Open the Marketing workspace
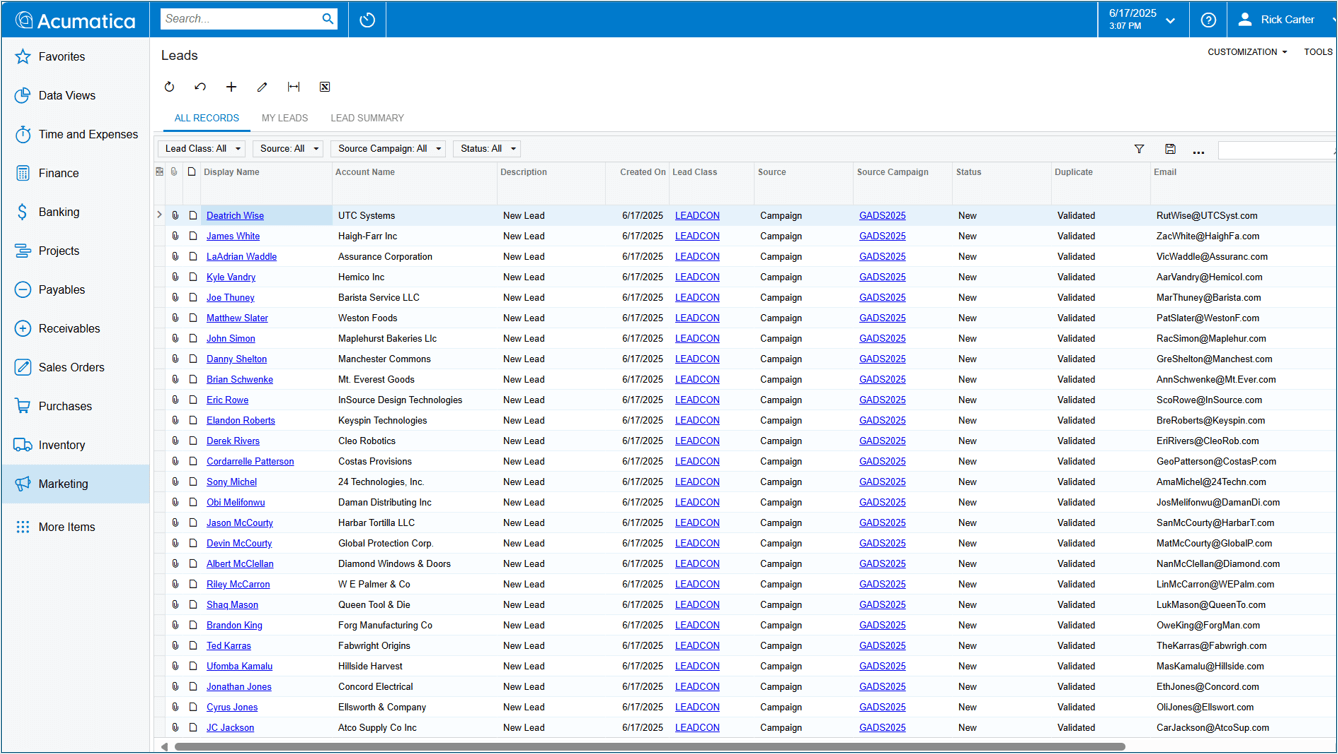 76,484
